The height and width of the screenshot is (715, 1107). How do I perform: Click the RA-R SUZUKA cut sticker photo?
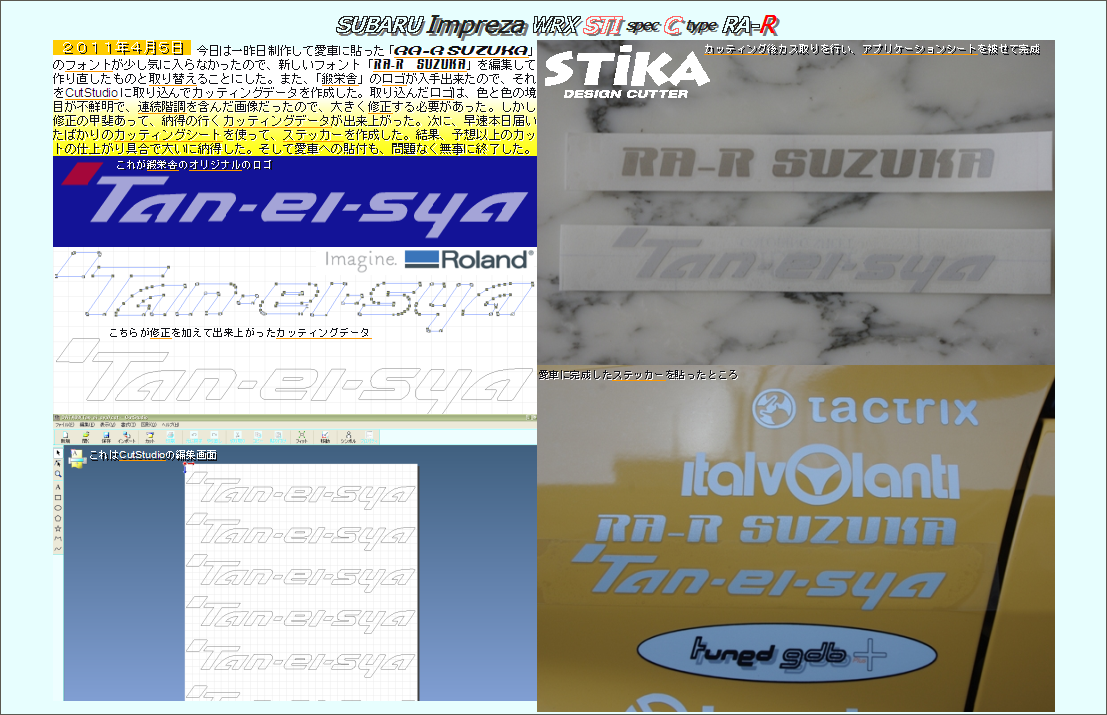(807, 162)
